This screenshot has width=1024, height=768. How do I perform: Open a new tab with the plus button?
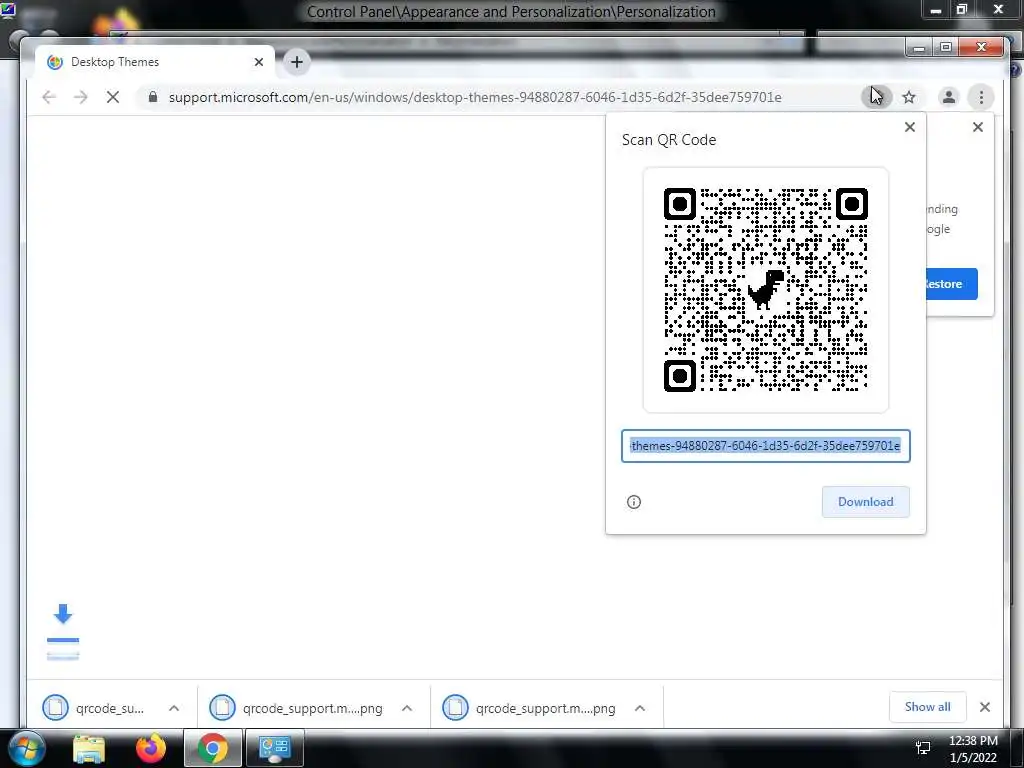point(296,62)
